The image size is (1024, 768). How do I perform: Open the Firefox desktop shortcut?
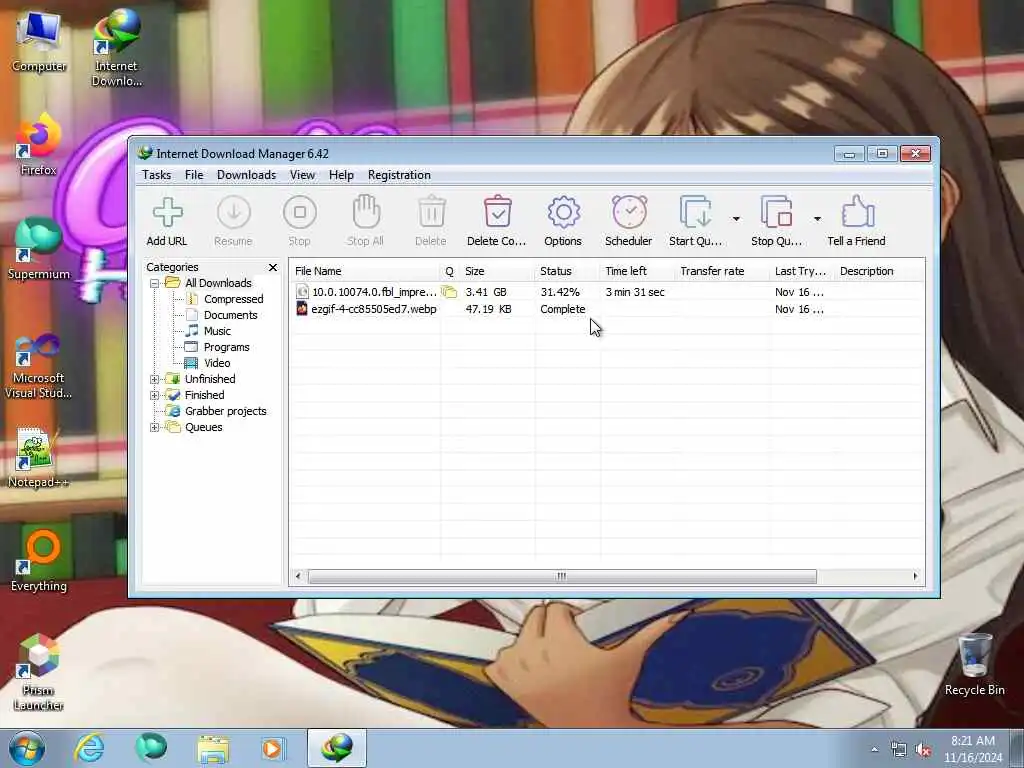coord(39,145)
